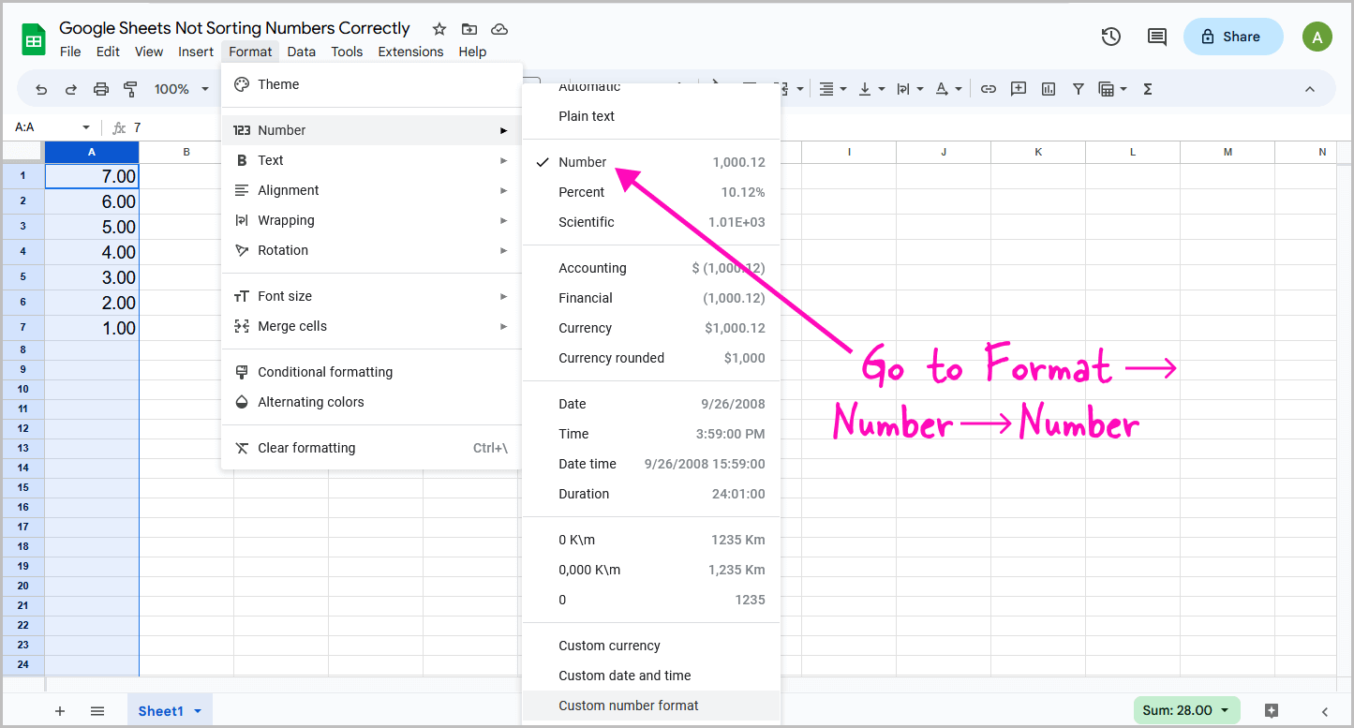This screenshot has height=728, width=1354.
Task: Select Theme in the Format menu
Action: [x=371, y=85]
